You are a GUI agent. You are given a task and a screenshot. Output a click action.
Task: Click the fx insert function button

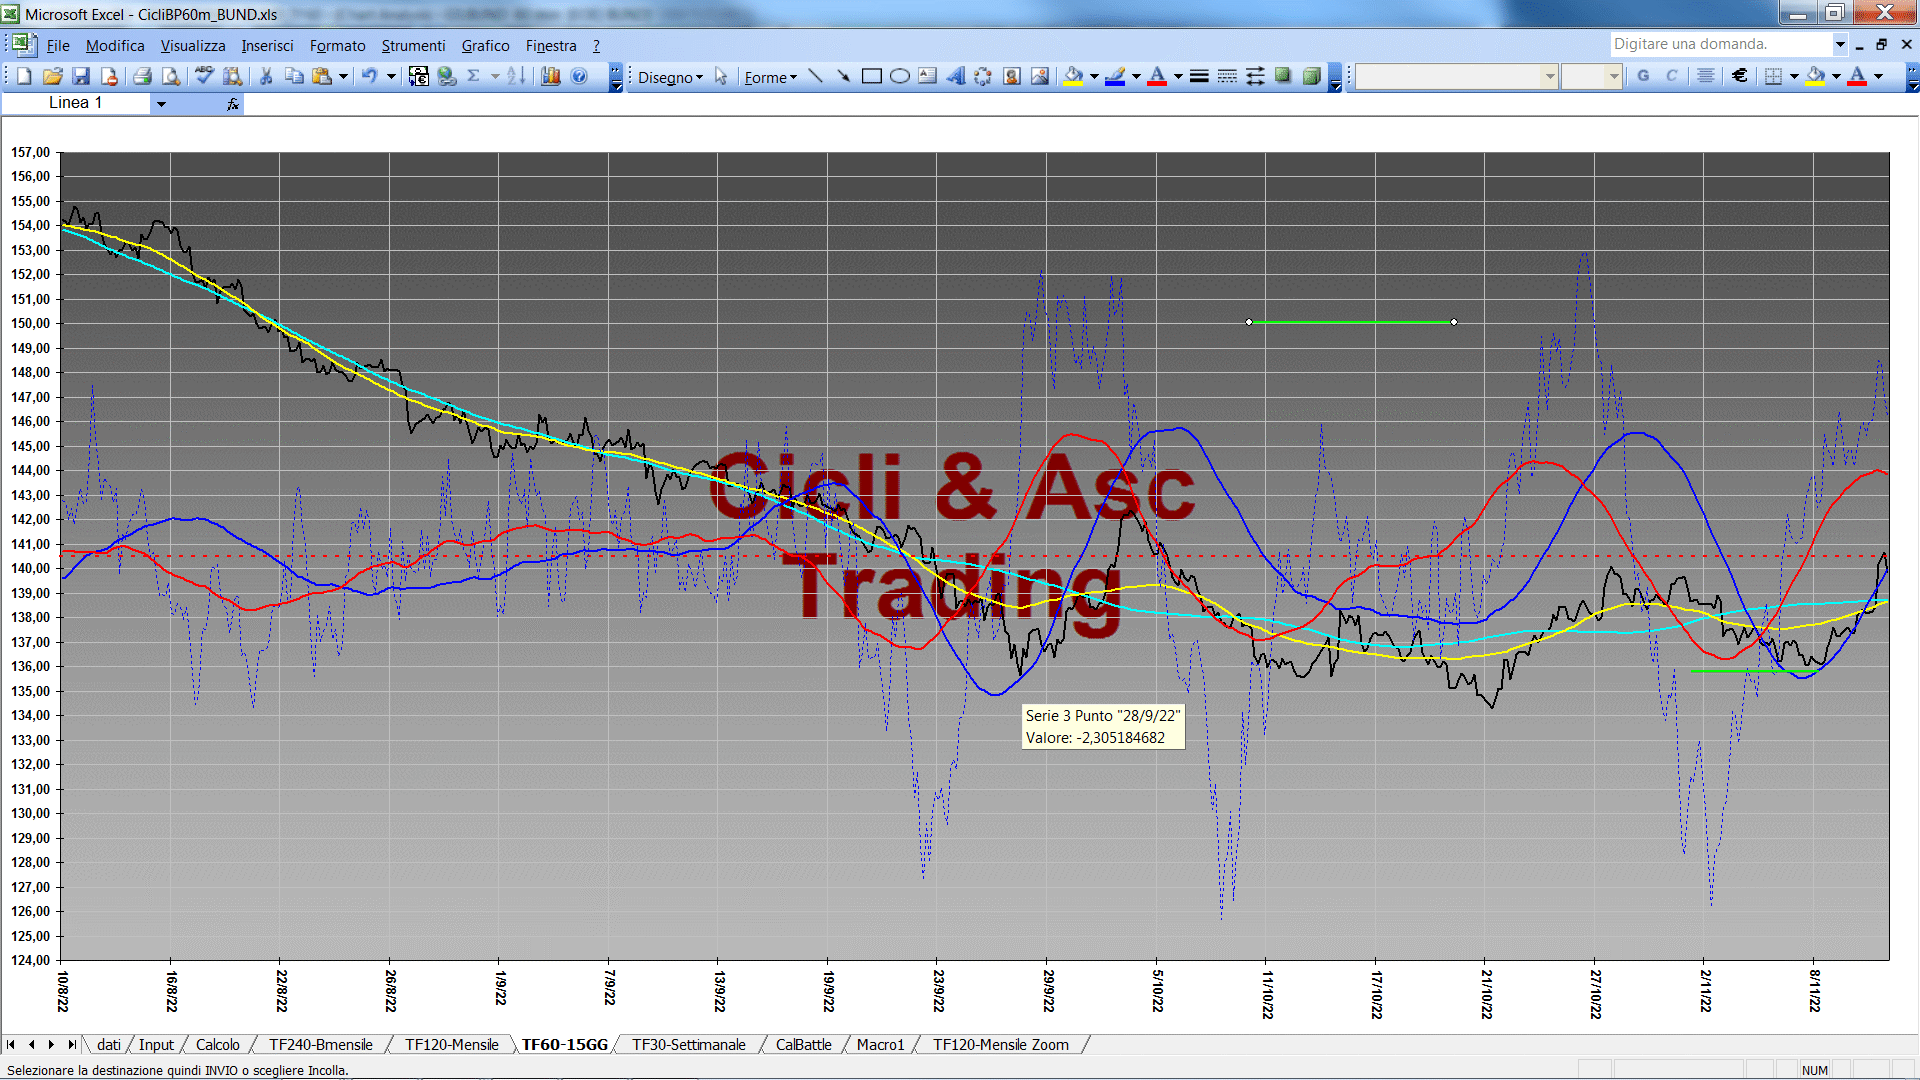coord(233,103)
